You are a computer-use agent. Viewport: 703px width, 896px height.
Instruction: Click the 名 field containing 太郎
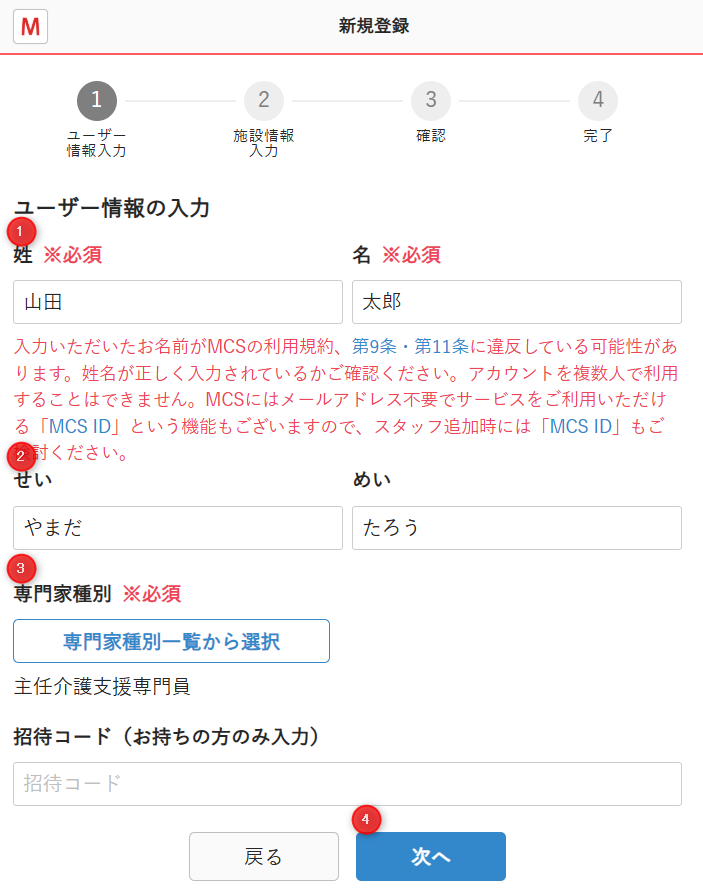(517, 302)
